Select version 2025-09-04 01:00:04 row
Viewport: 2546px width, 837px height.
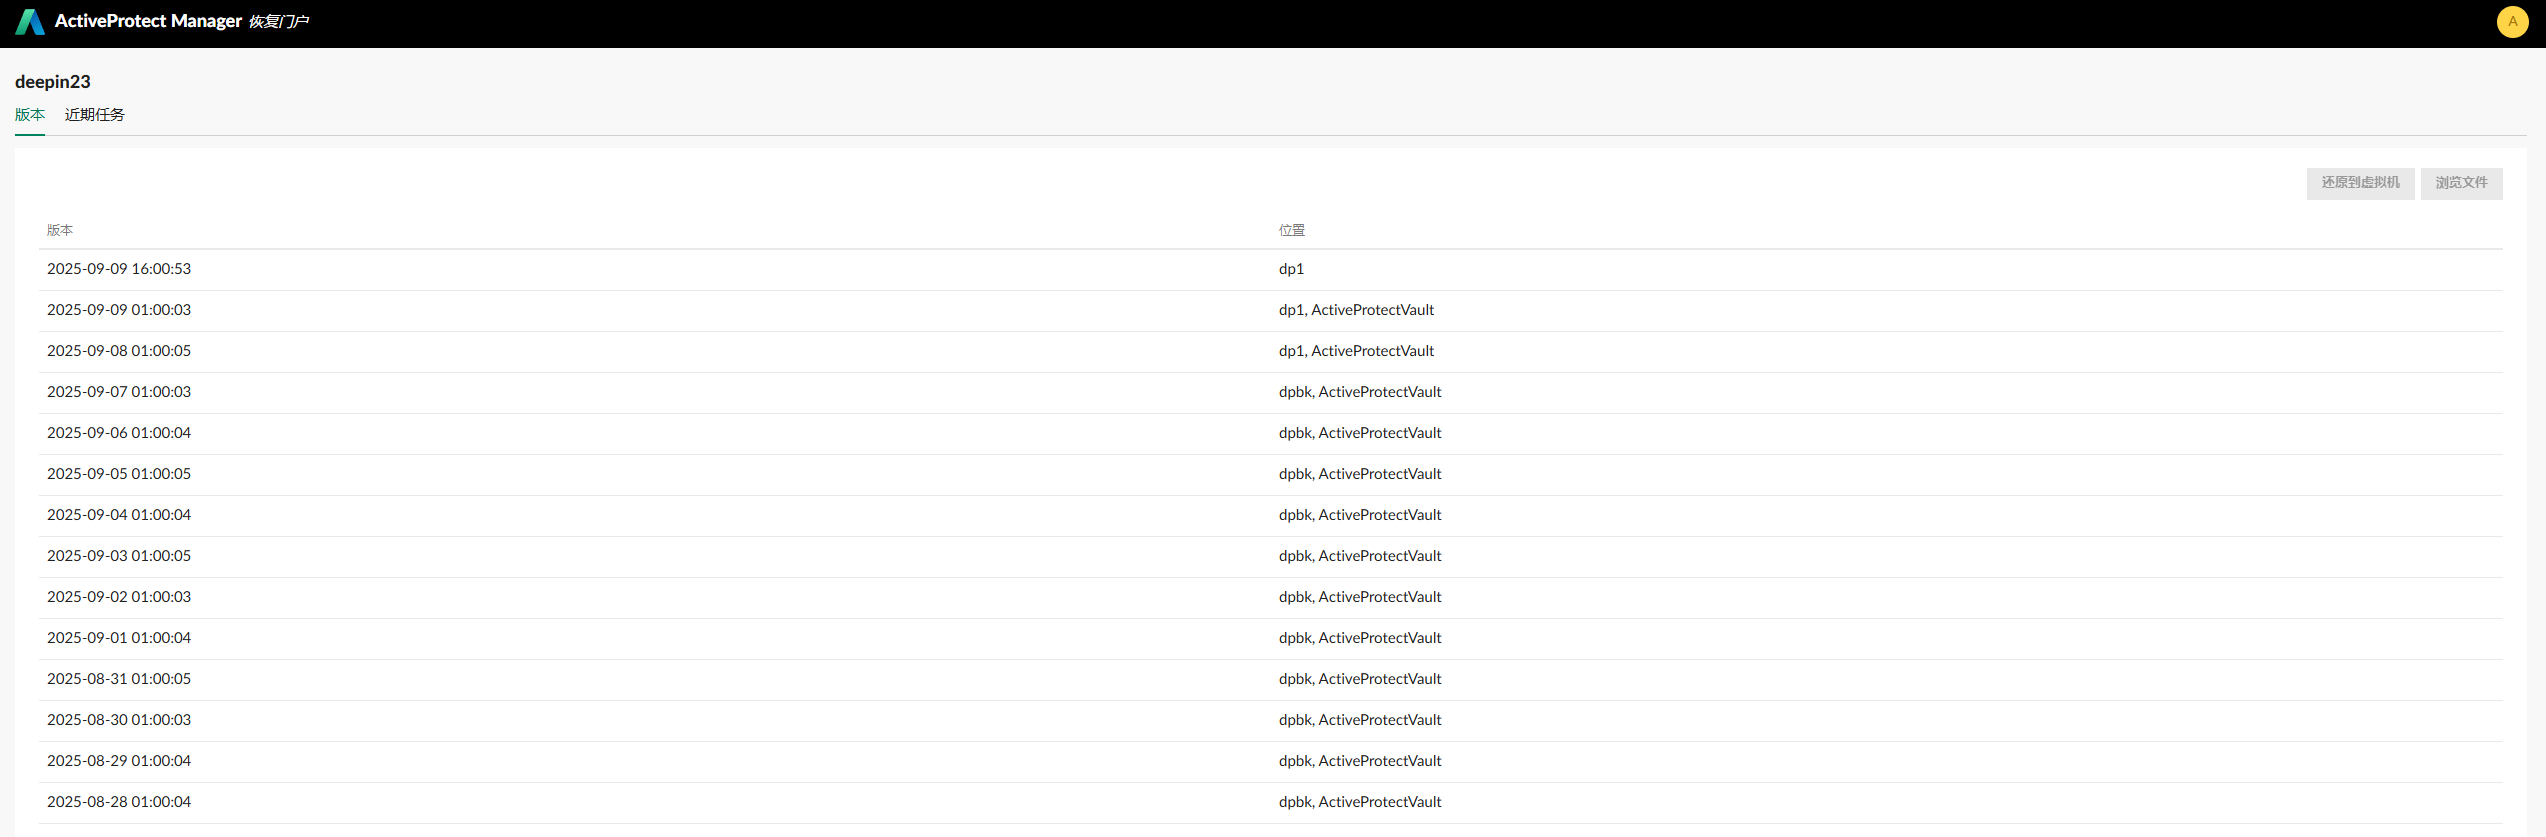tap(119, 515)
